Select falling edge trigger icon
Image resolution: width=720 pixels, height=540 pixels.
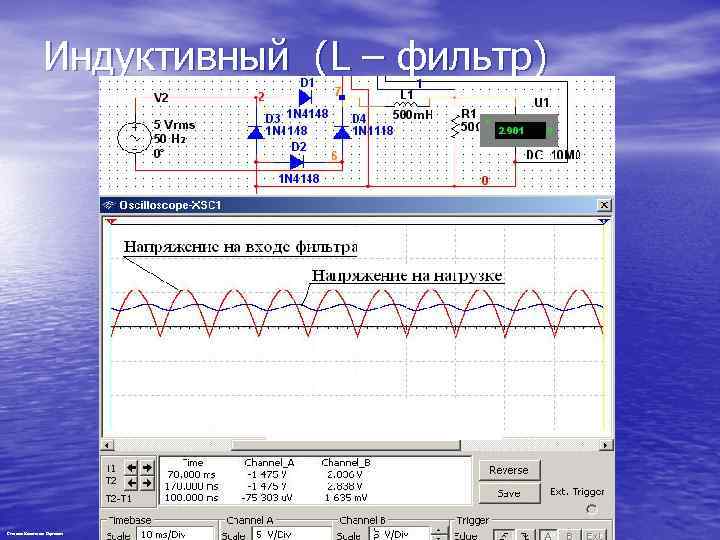[x=525, y=535]
